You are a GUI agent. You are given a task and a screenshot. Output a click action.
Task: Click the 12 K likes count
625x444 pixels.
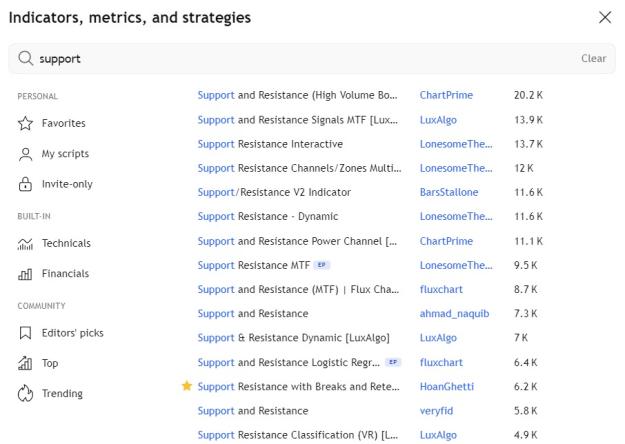tap(523, 168)
